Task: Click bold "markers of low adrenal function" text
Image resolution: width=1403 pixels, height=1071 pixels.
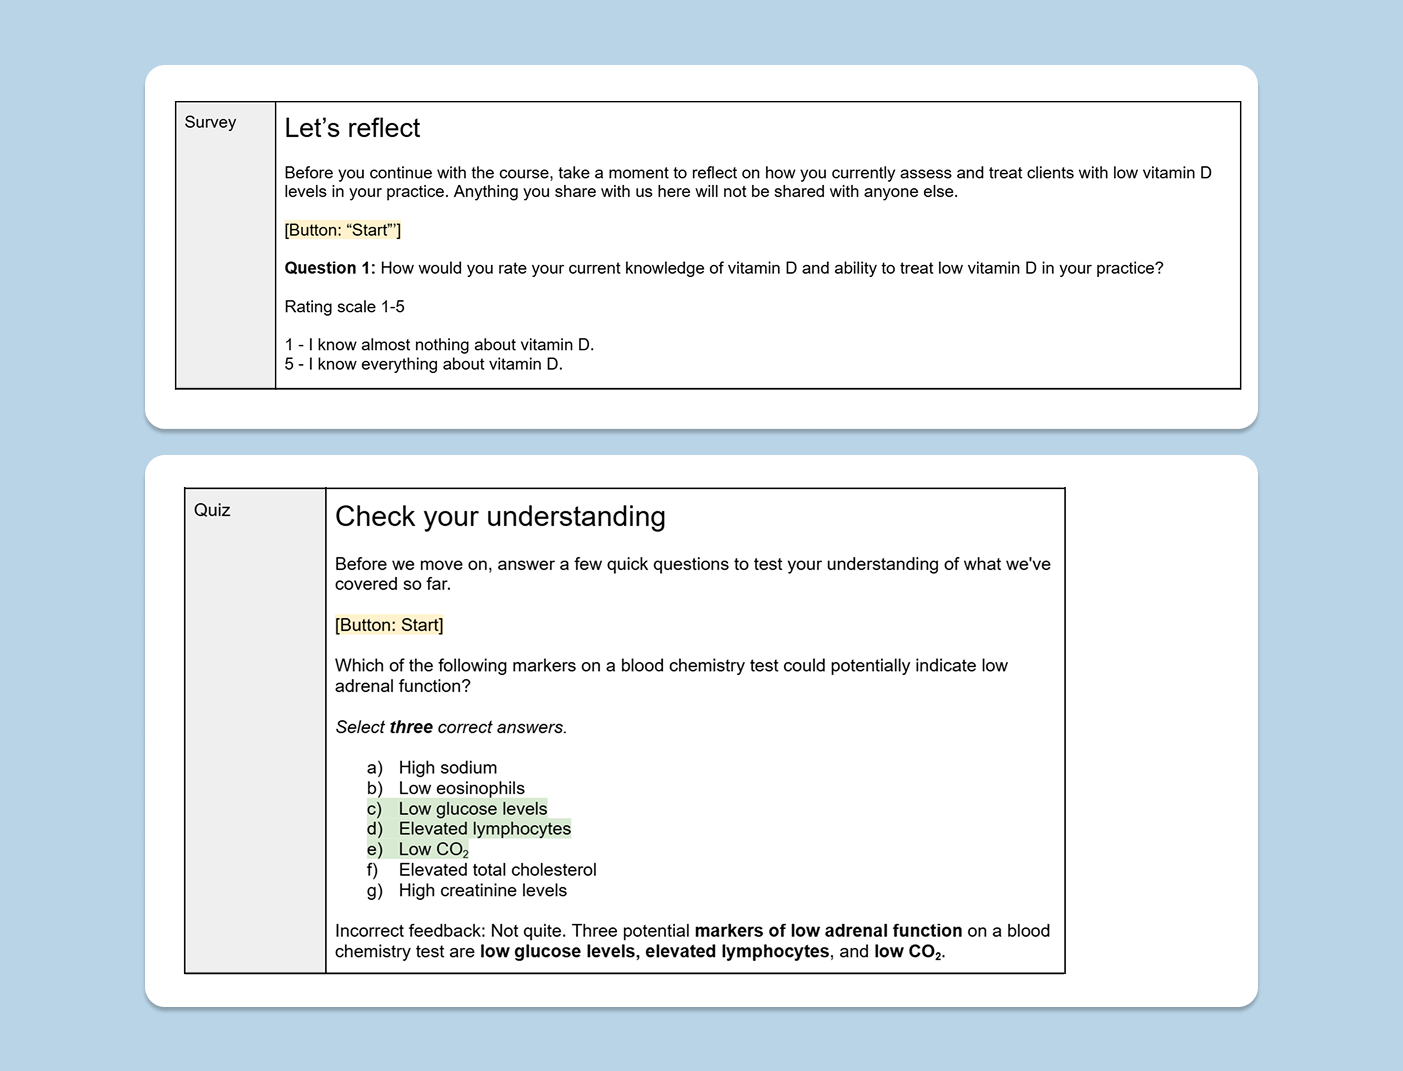Action: [x=828, y=931]
